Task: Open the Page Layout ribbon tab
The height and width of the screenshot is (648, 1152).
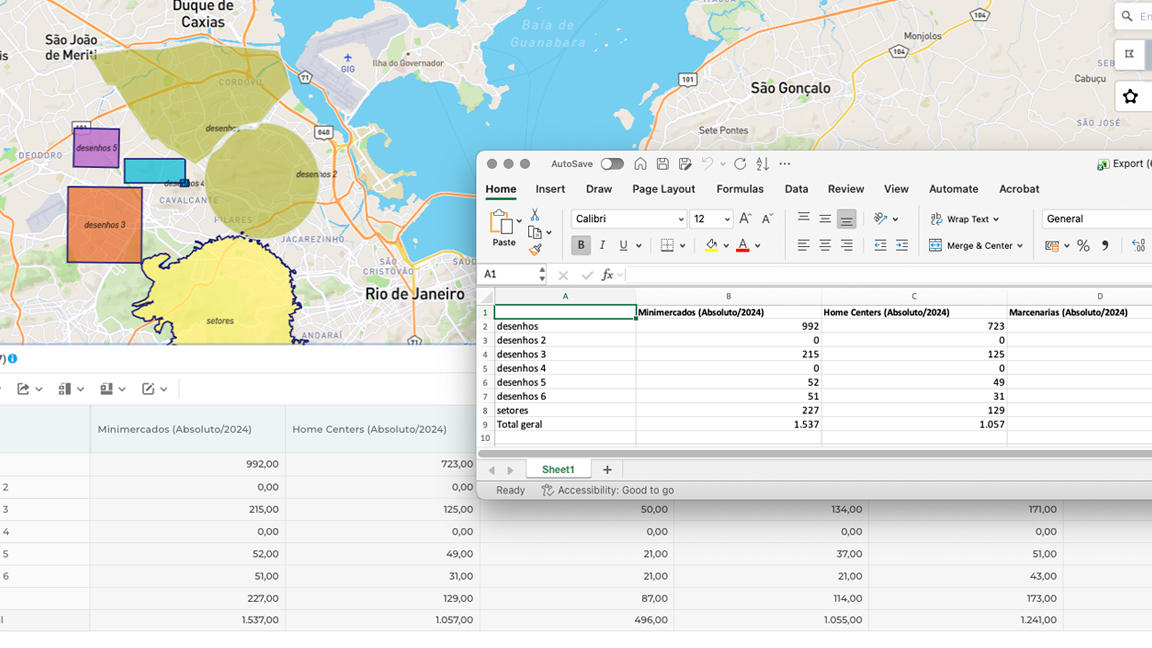Action: coord(663,189)
